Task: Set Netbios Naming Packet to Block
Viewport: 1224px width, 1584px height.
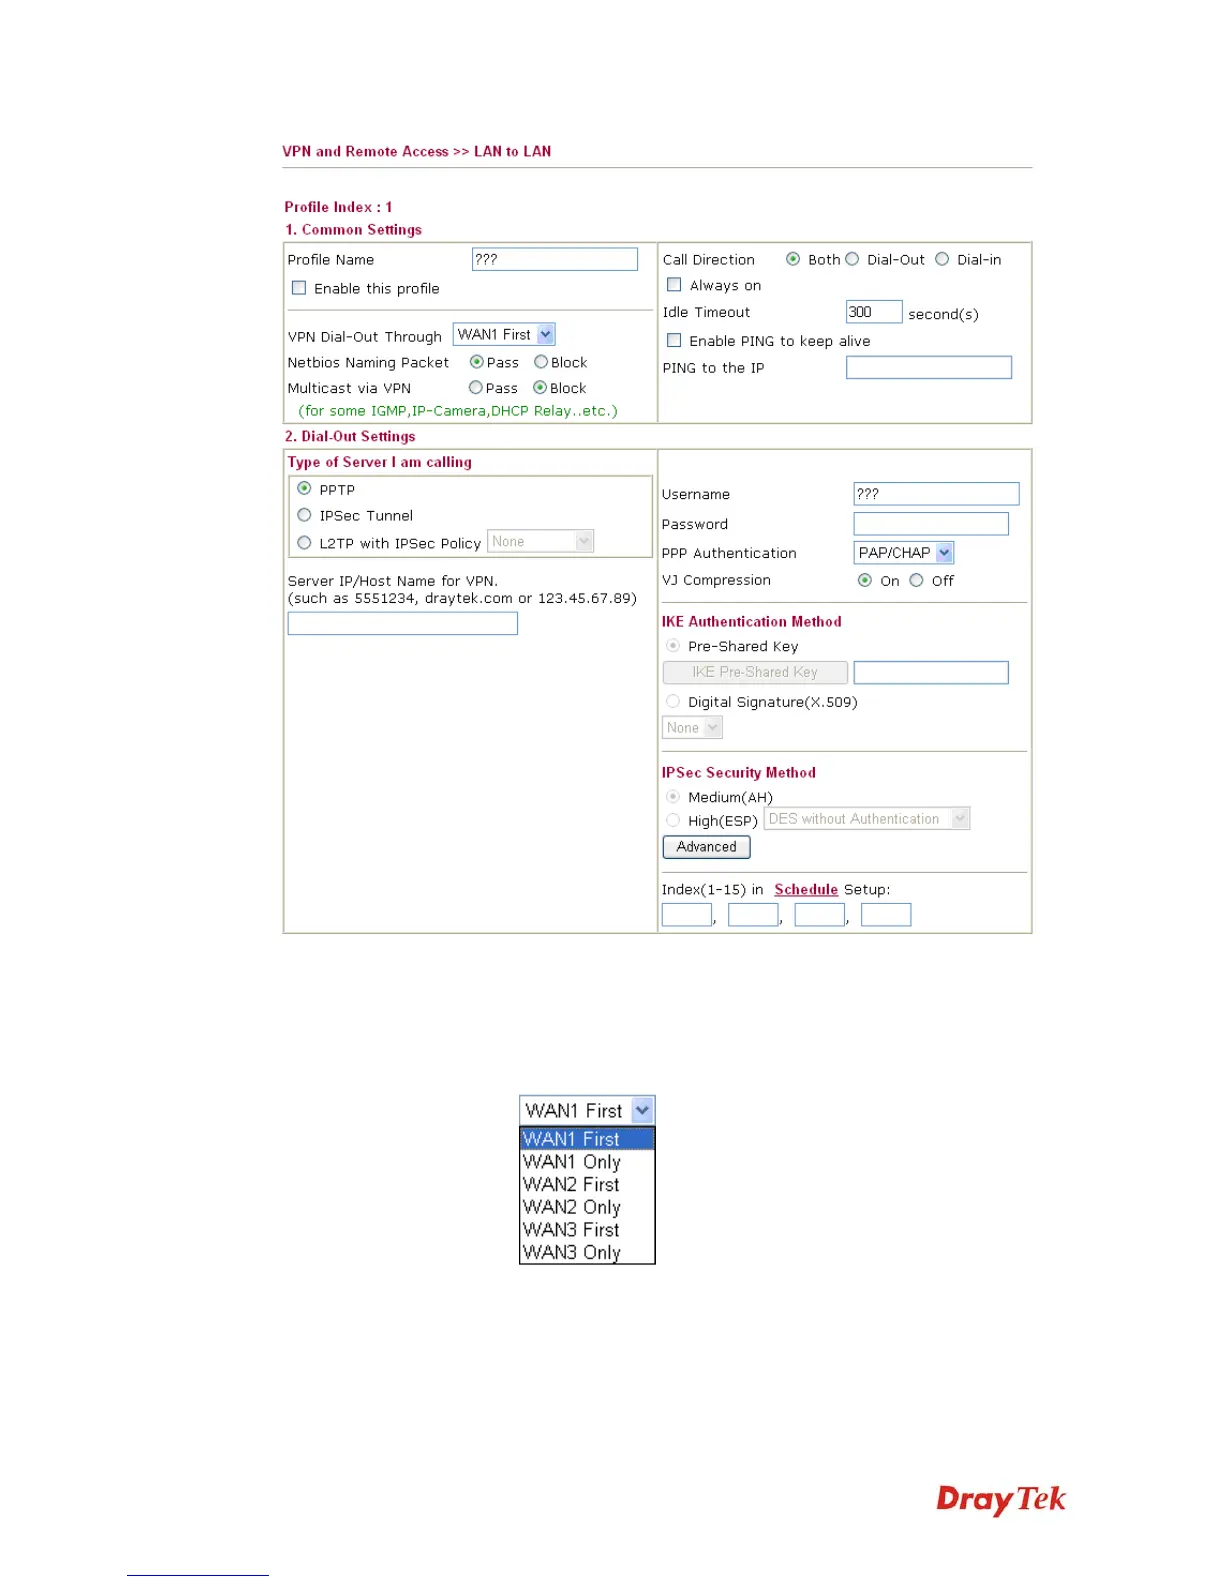Action: tap(541, 362)
